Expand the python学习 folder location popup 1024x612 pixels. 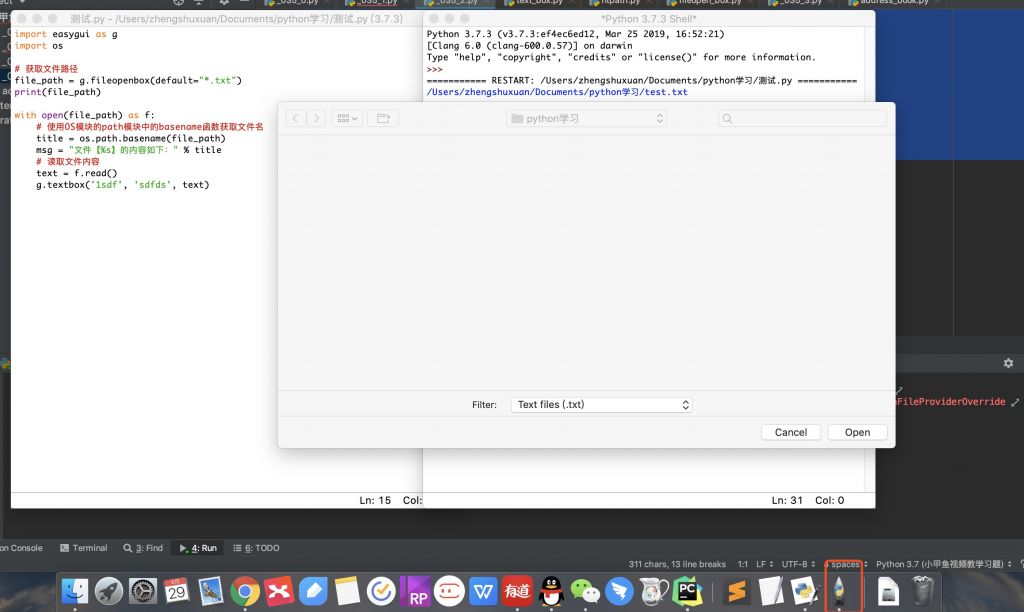click(587, 118)
